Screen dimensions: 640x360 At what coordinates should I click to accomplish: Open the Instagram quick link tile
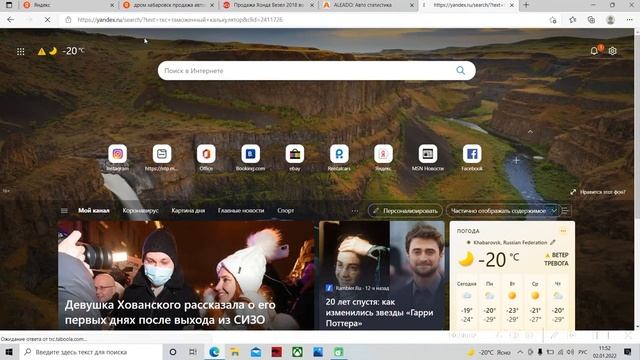118,154
